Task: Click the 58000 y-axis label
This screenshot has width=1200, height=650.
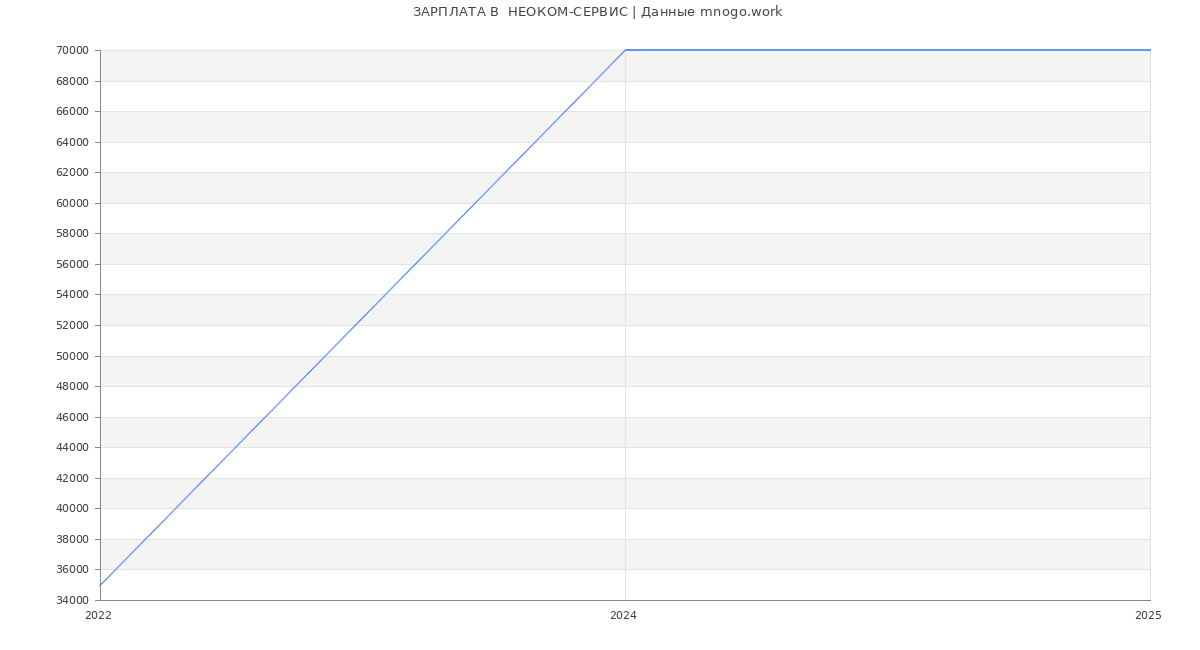Action: pyautogui.click(x=73, y=234)
